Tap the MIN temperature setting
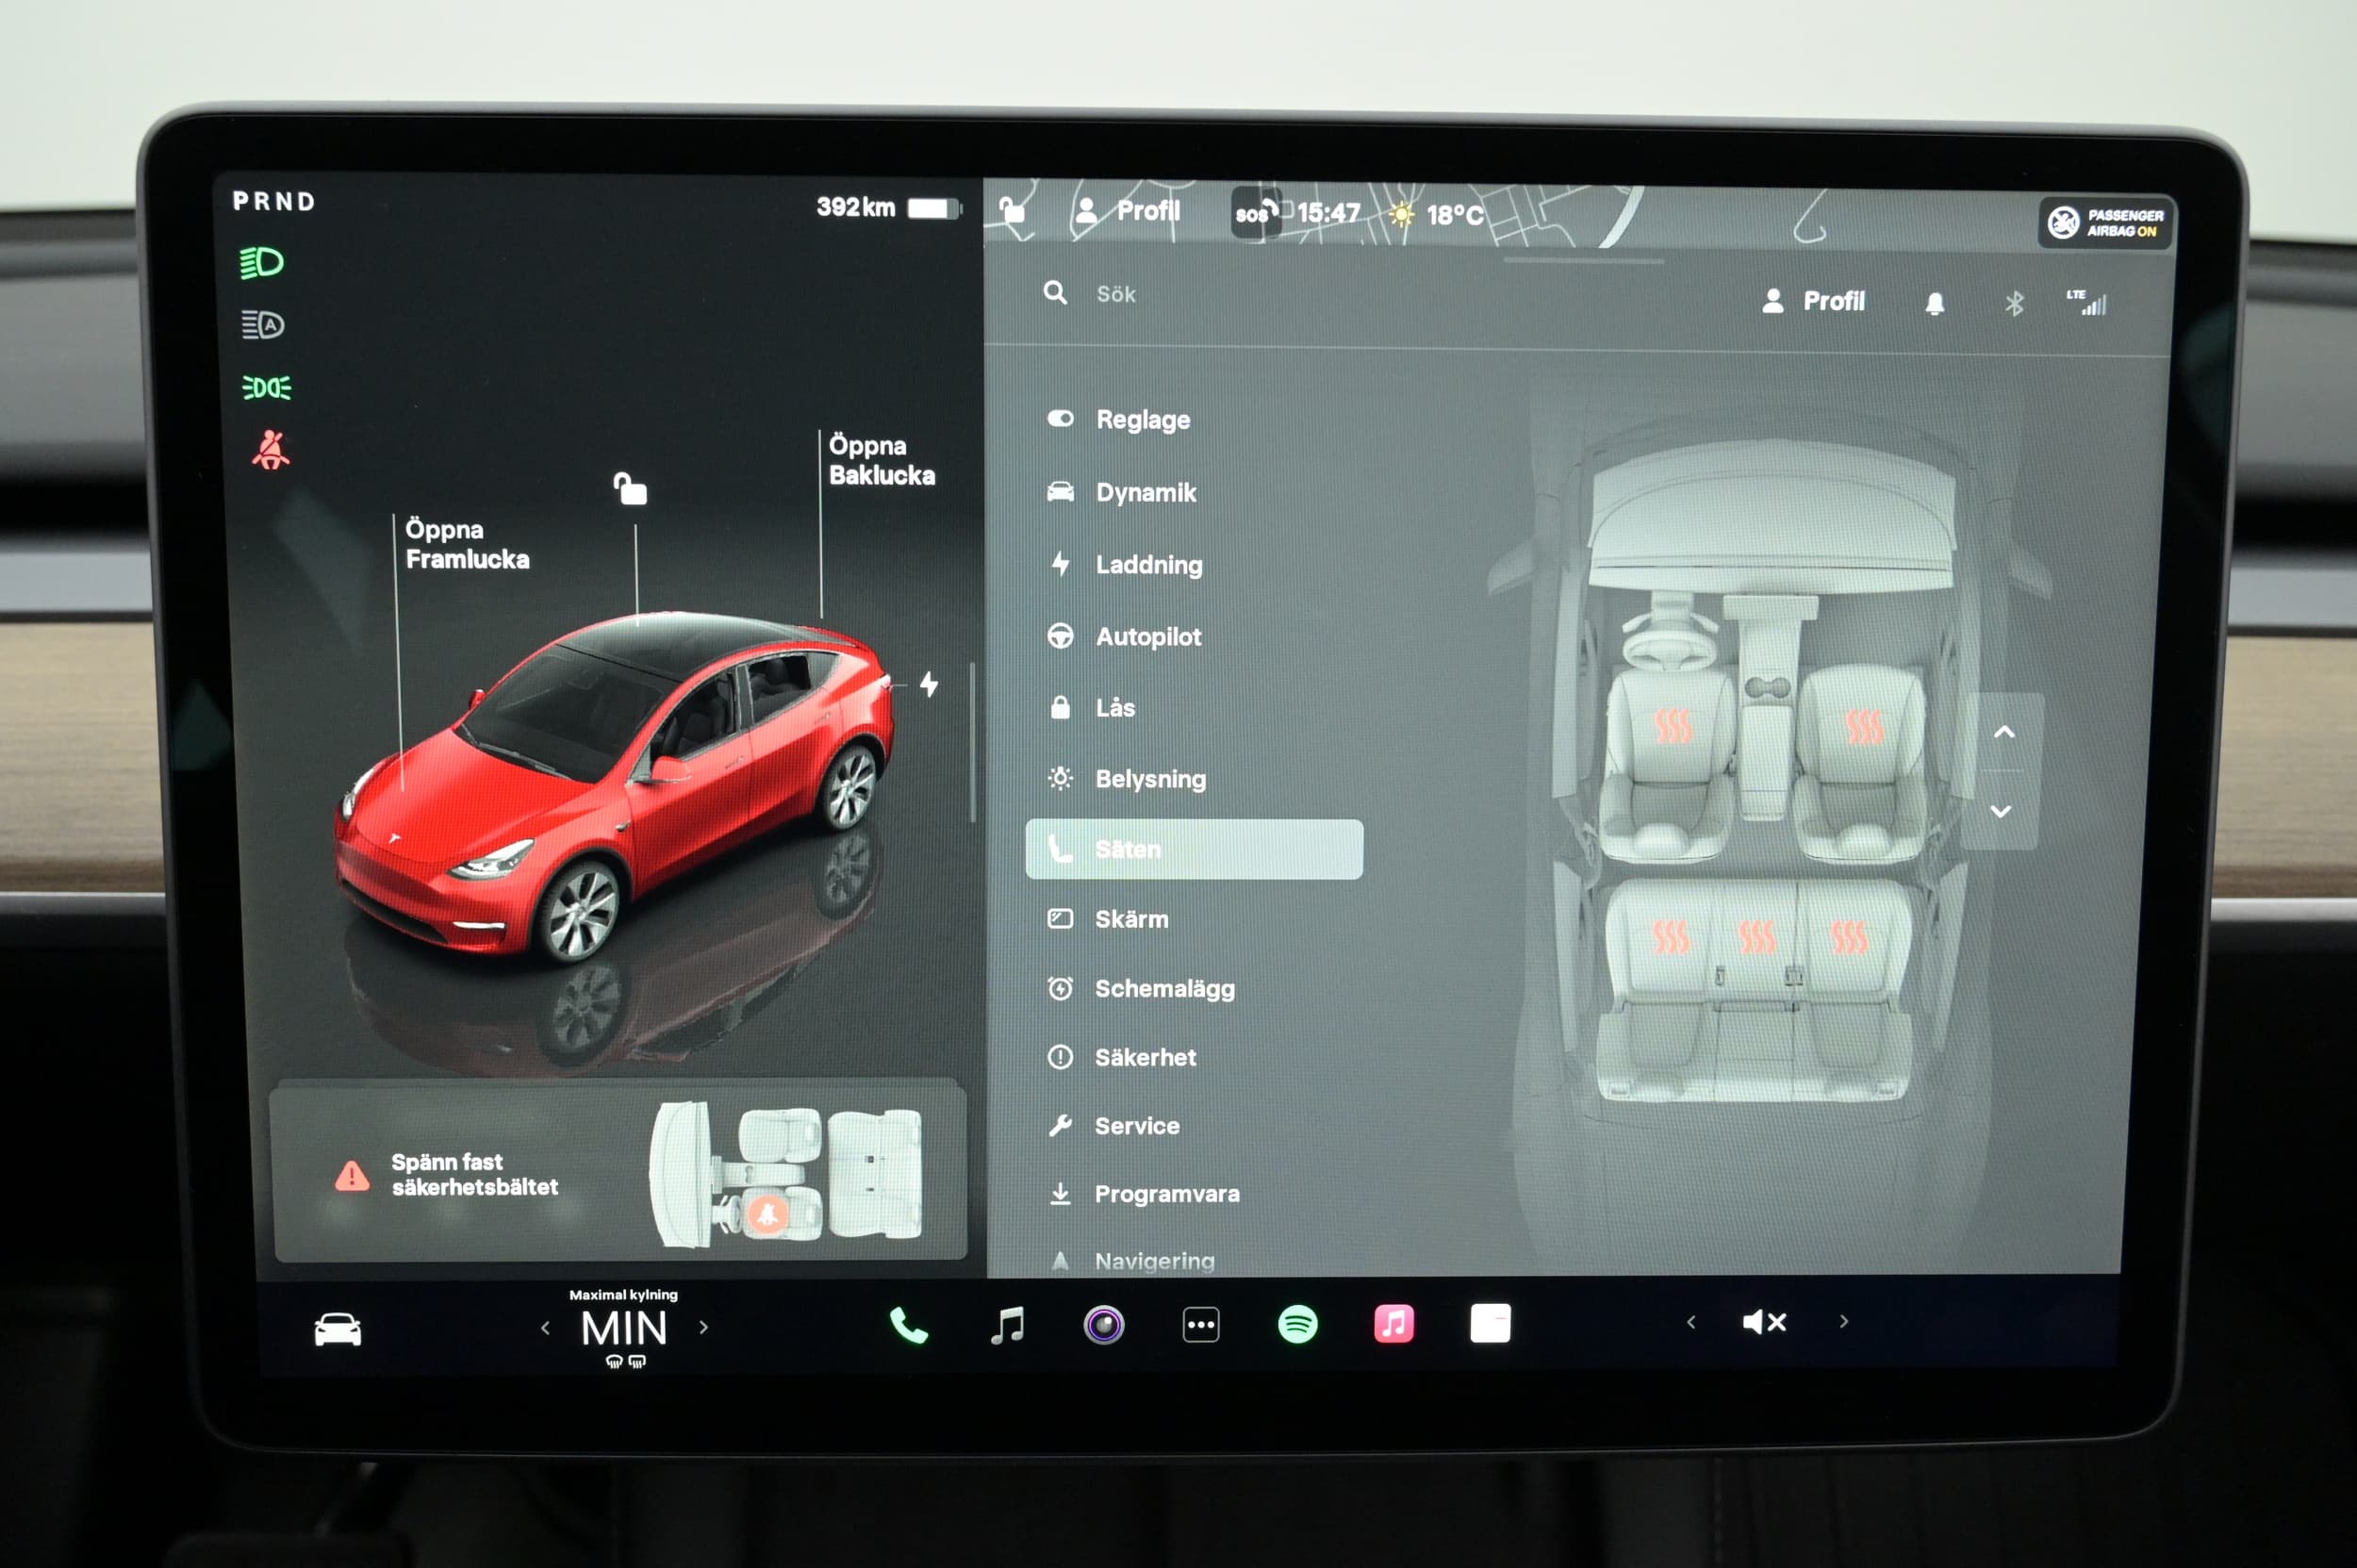Viewport: 2357px width, 1568px height. (x=624, y=1328)
